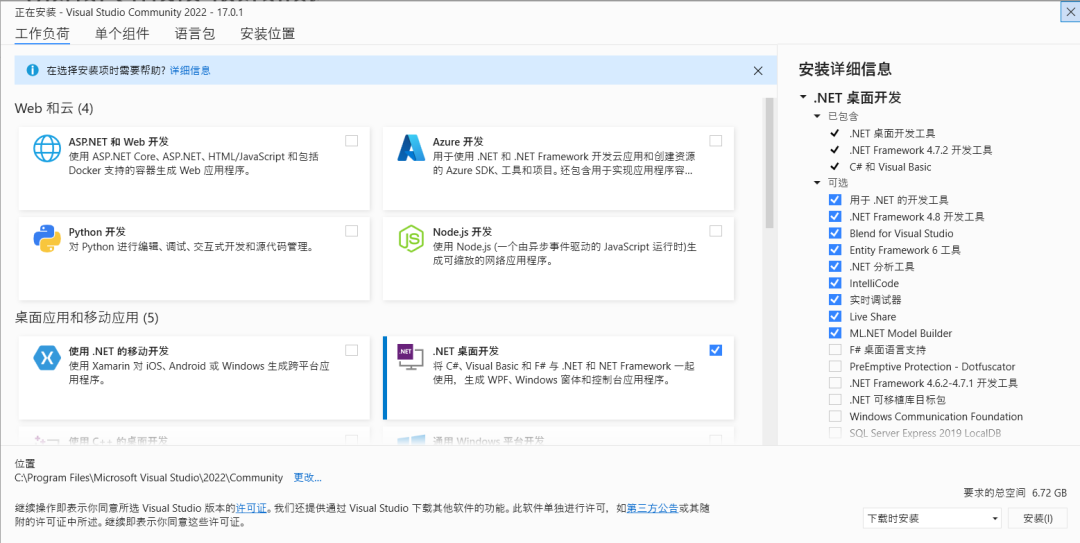Viewport: 1080px width, 543px height.
Task: Switch to the 工作负荷 tab
Action: [43, 33]
